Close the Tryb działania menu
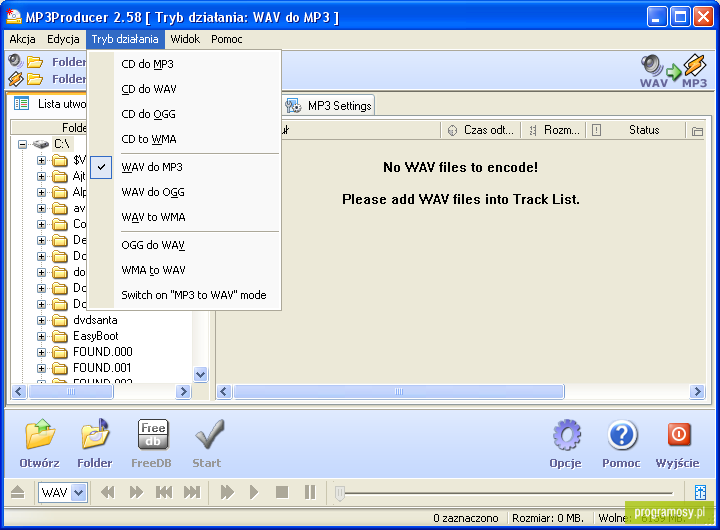 125,39
